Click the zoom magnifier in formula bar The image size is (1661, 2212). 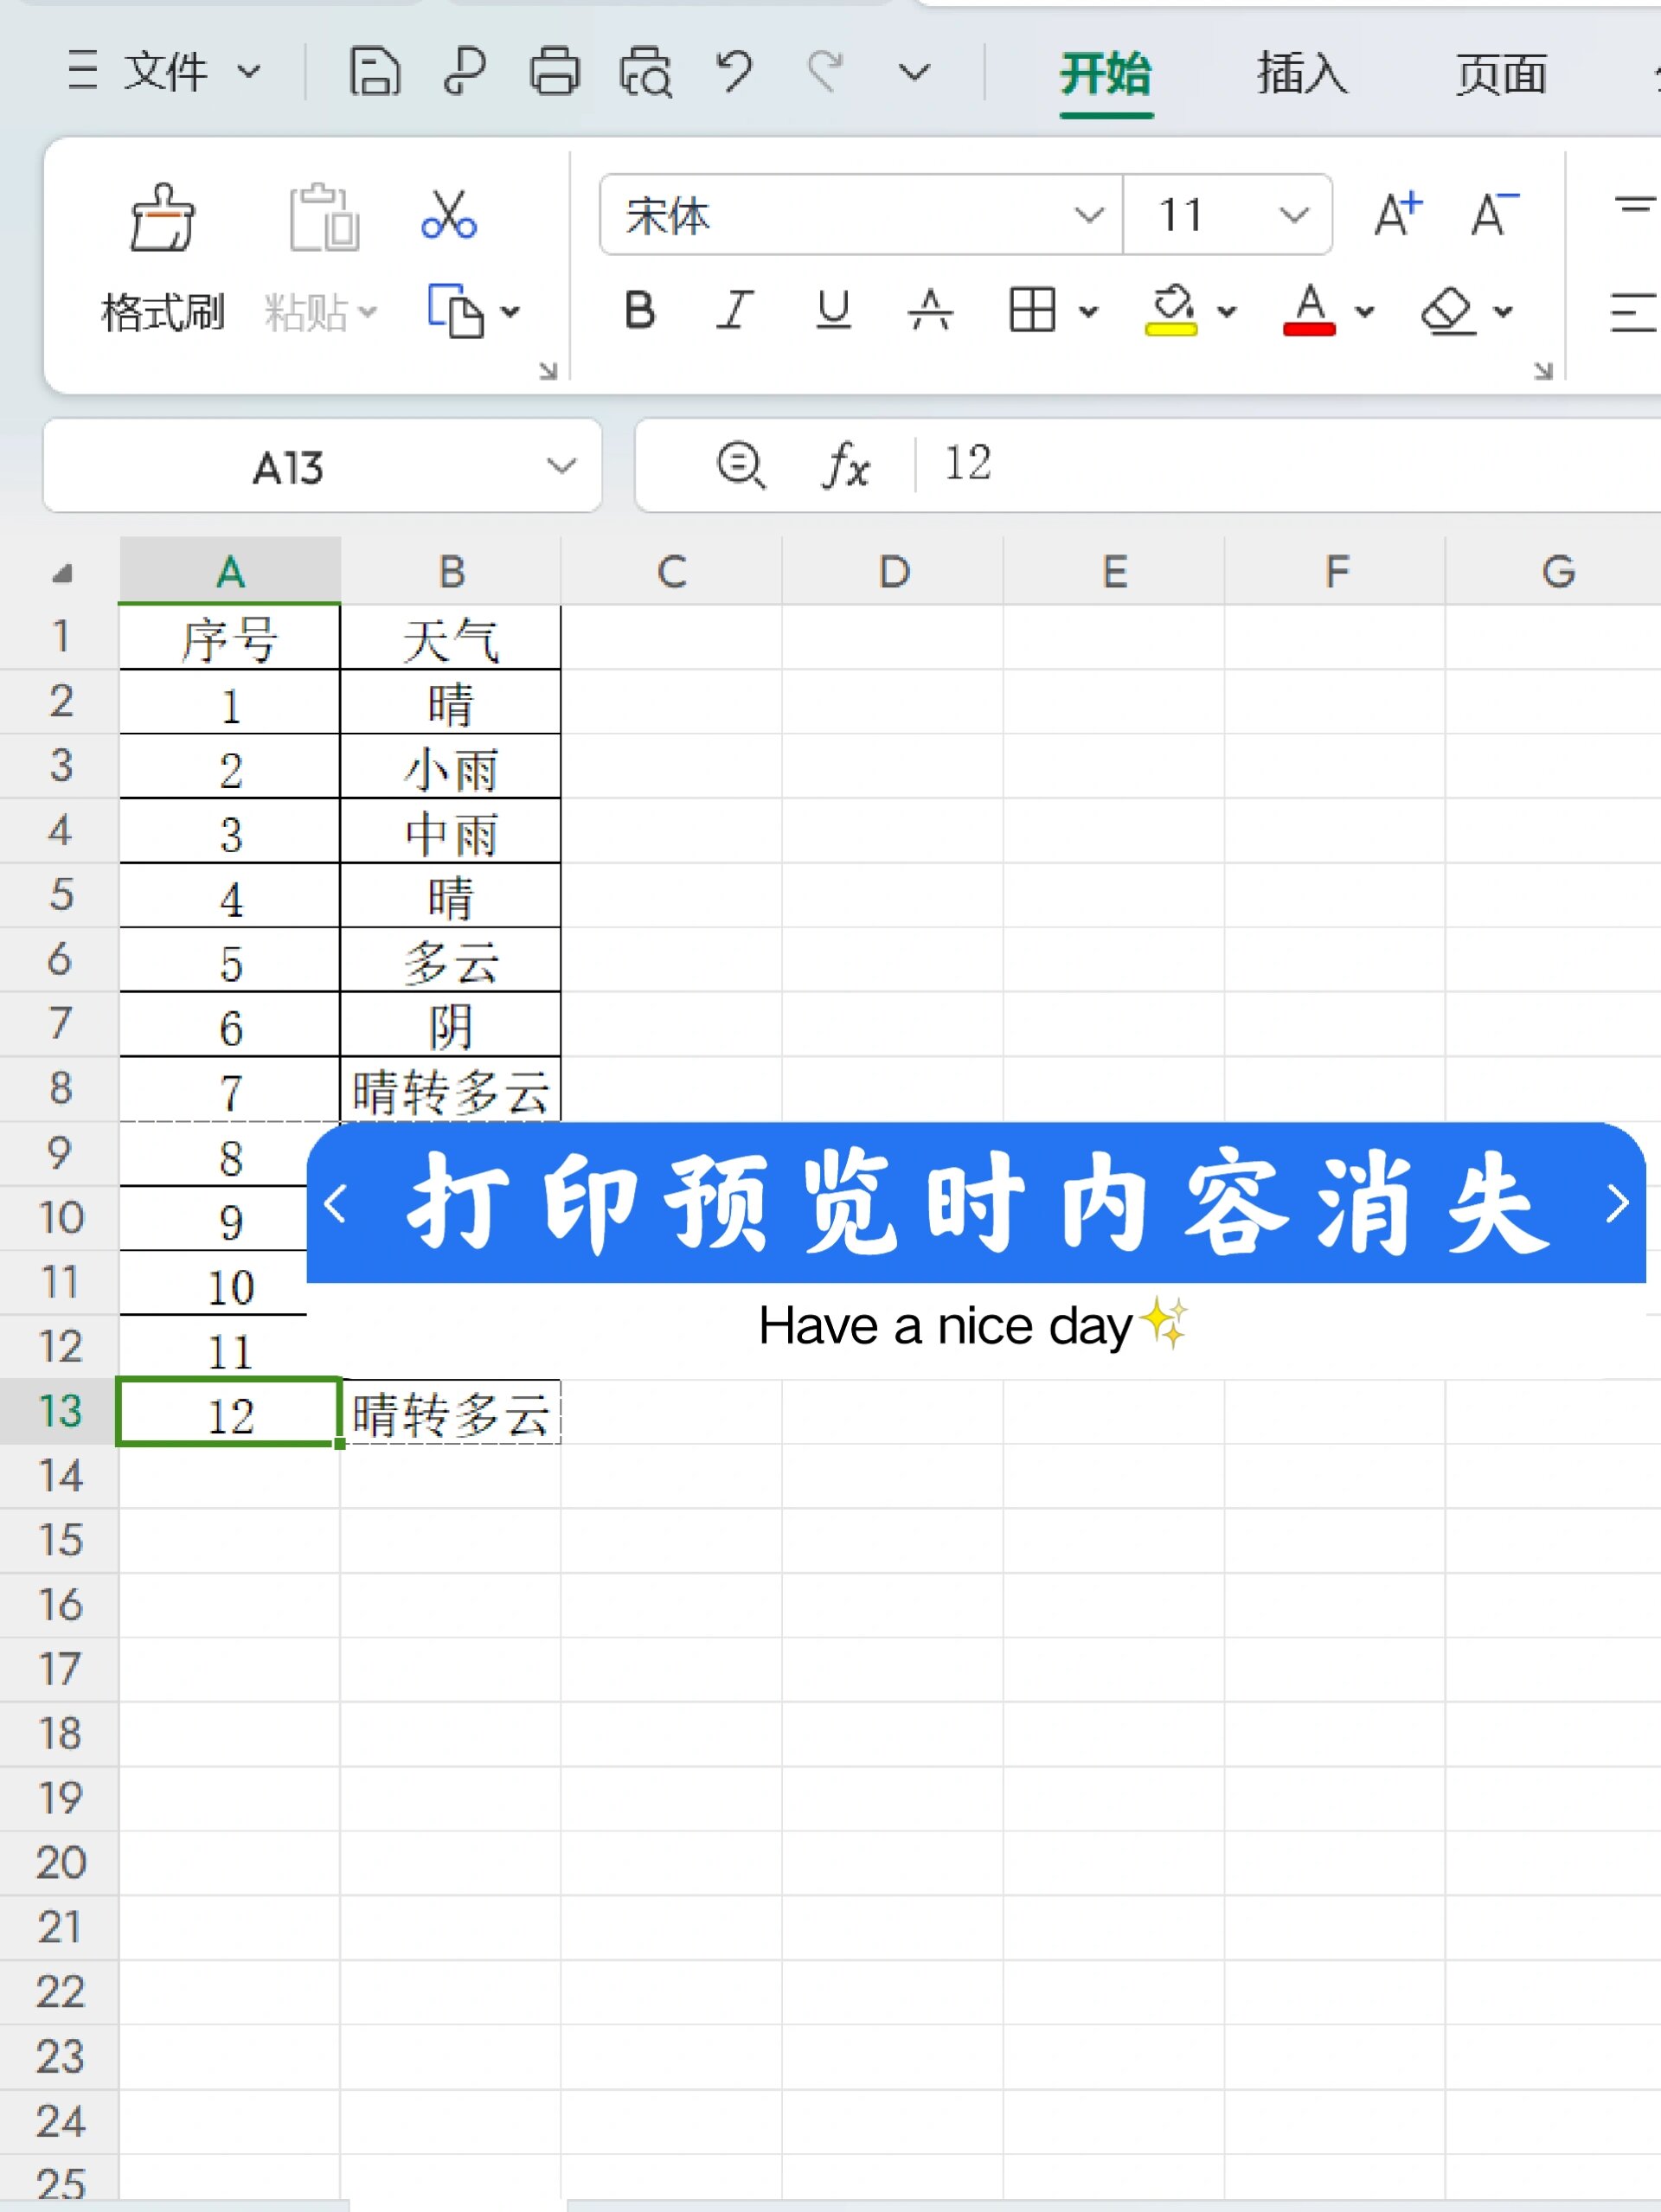(x=741, y=465)
